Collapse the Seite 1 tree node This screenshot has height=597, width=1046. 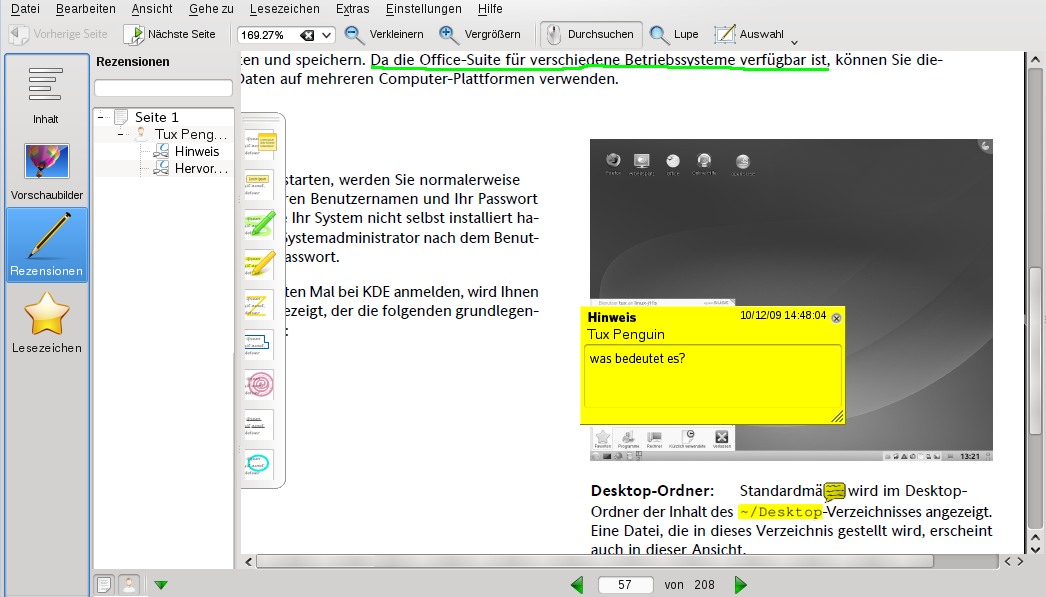click(x=102, y=117)
